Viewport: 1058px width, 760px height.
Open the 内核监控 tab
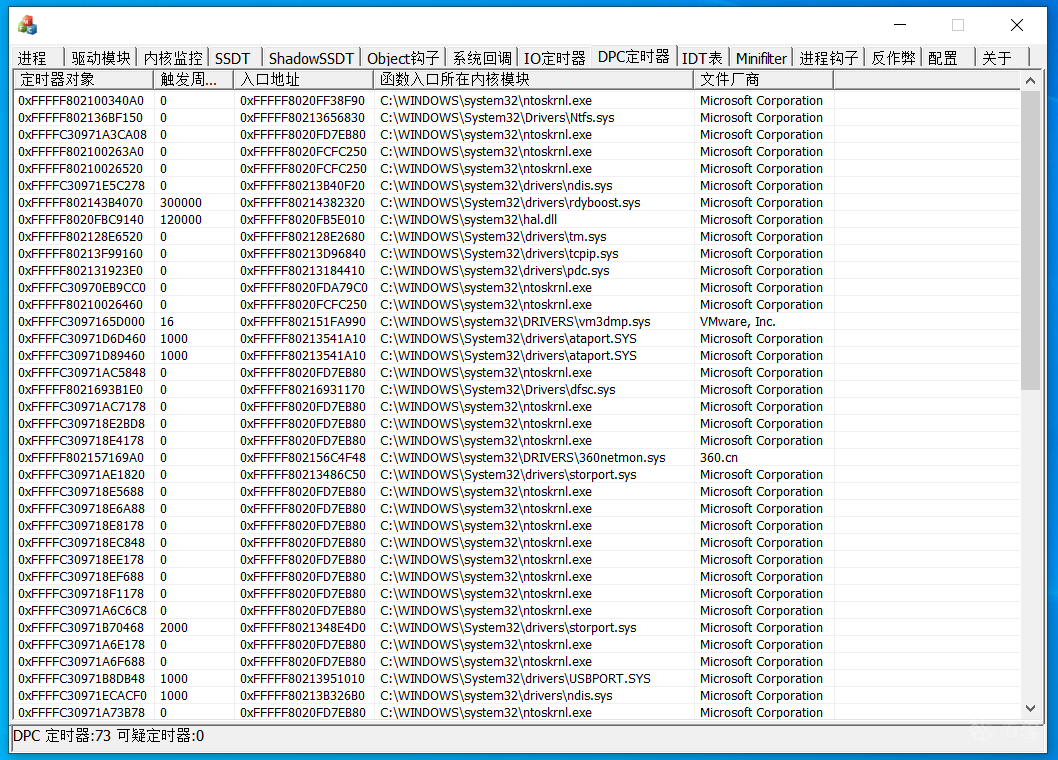point(173,58)
